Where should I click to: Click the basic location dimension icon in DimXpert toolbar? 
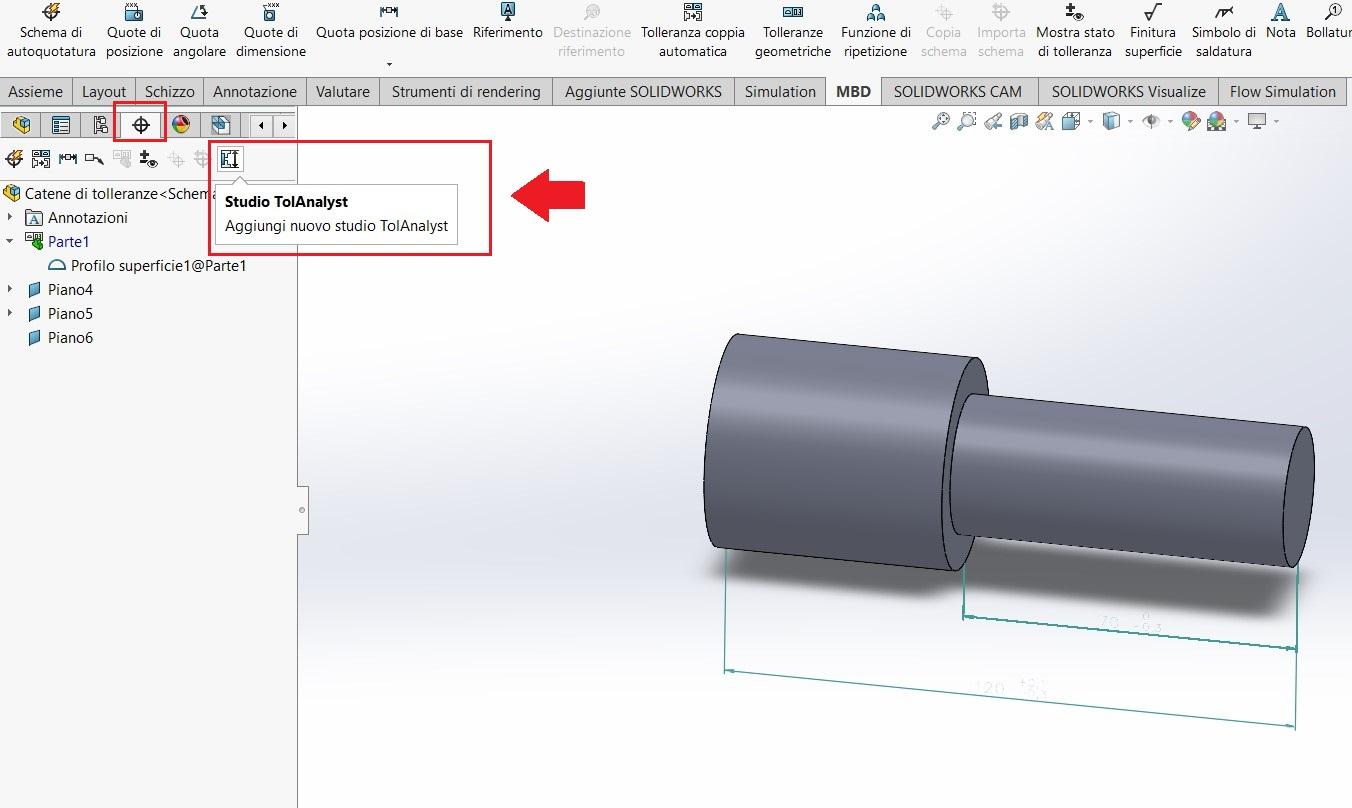coord(68,158)
